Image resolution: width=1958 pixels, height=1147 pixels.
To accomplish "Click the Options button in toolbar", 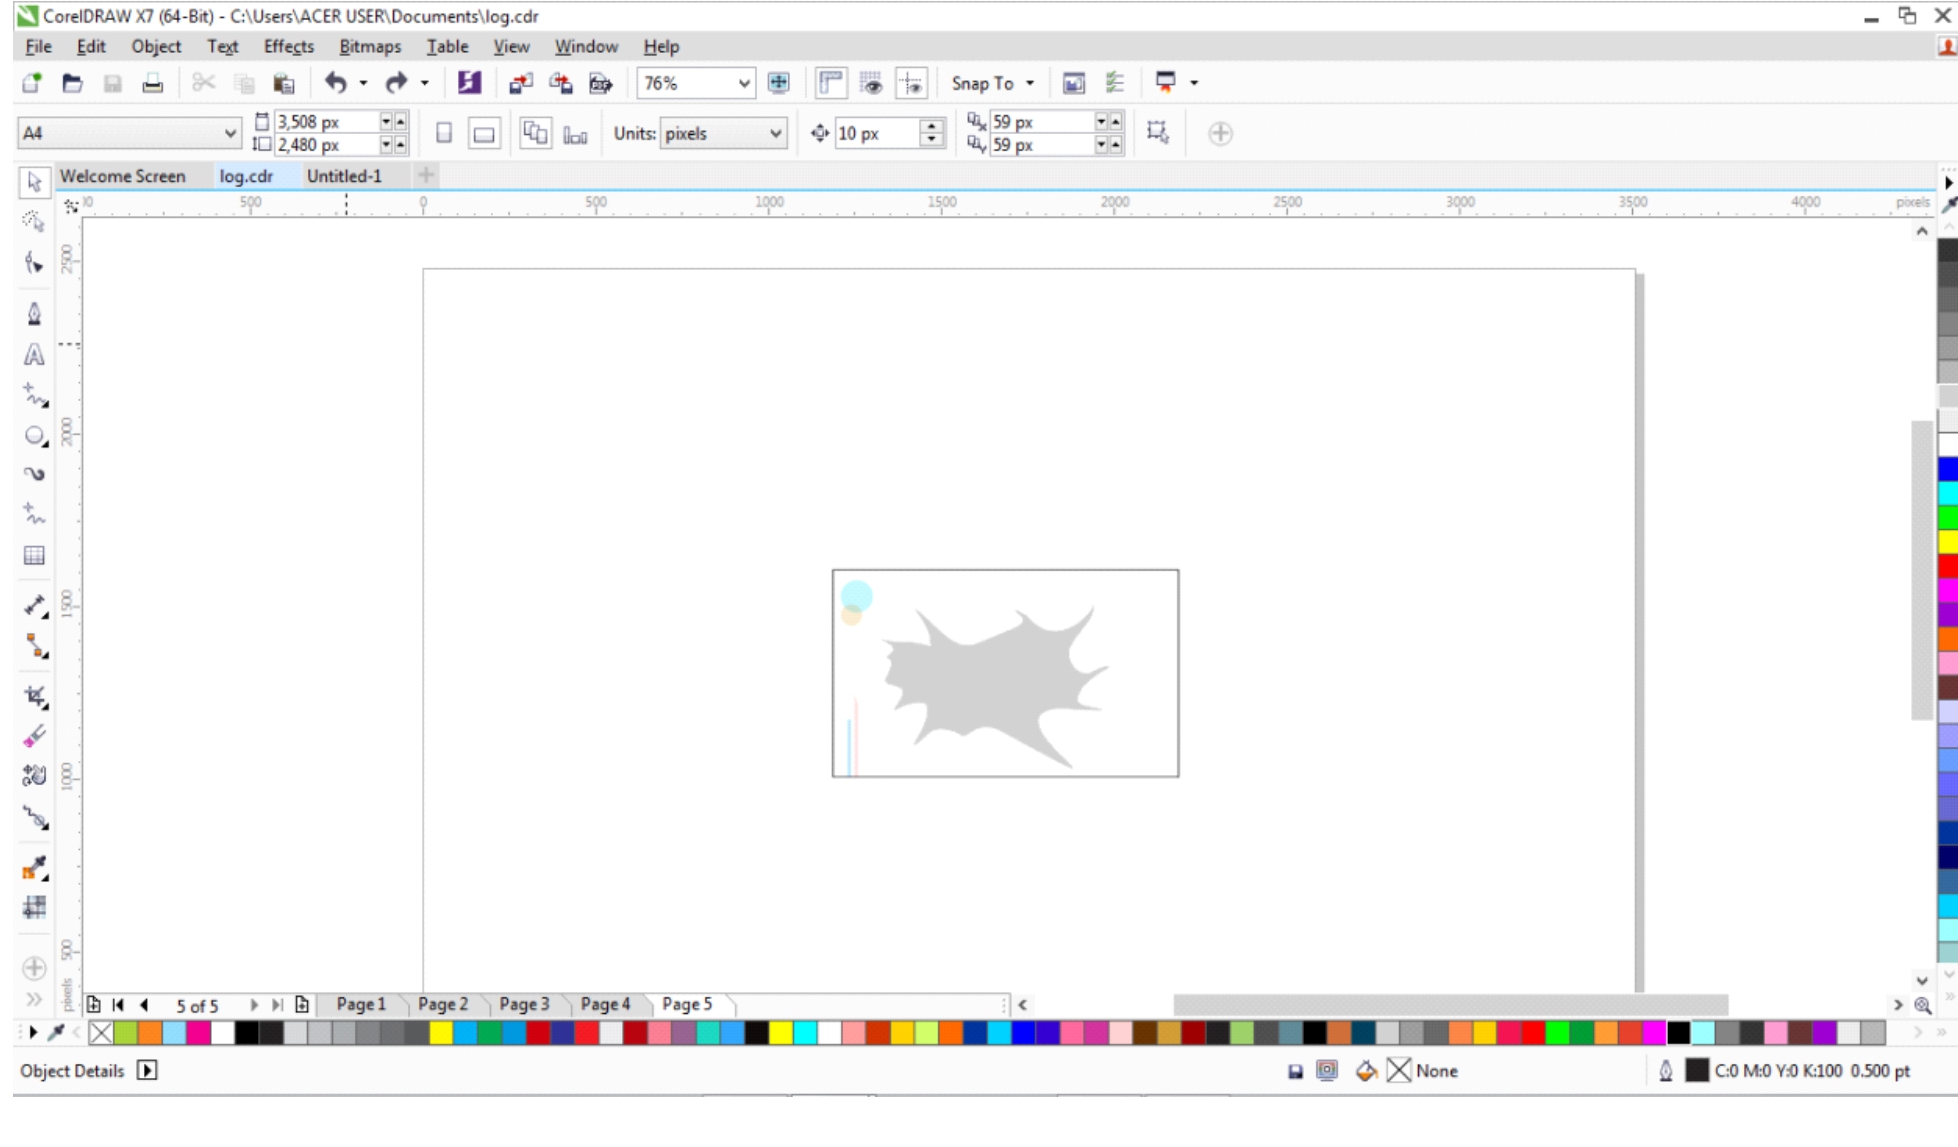I will point(1114,83).
